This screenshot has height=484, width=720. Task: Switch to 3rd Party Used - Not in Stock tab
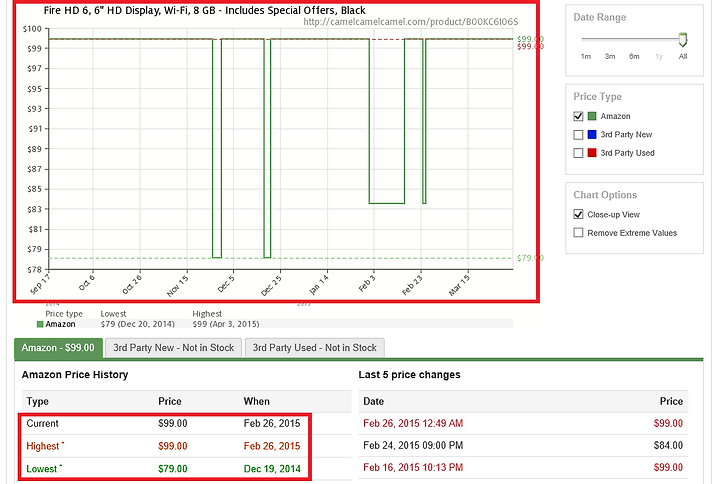tap(315, 348)
